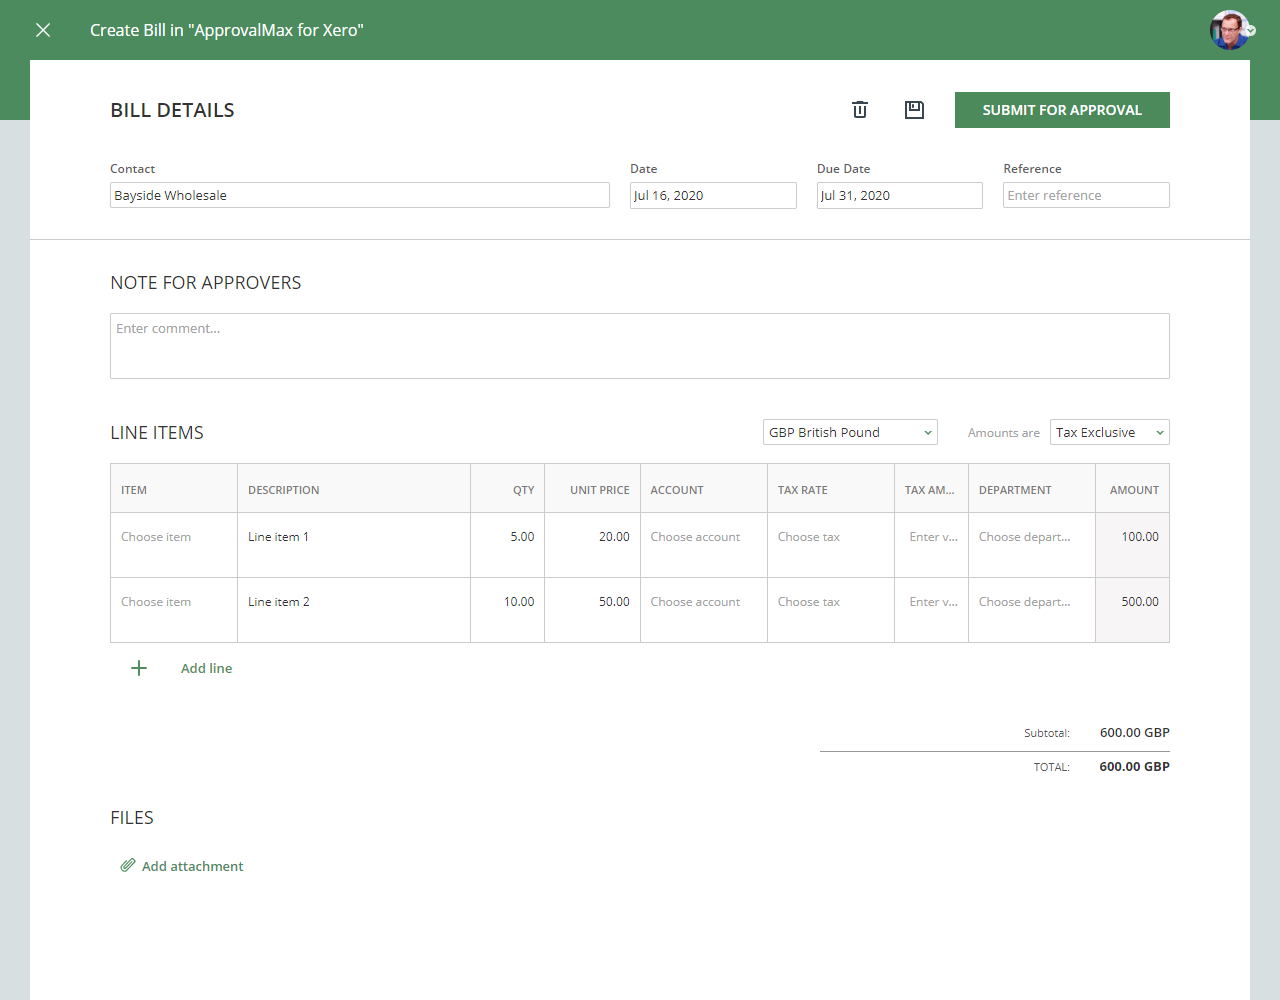Click the Reference field label

[1033, 169]
